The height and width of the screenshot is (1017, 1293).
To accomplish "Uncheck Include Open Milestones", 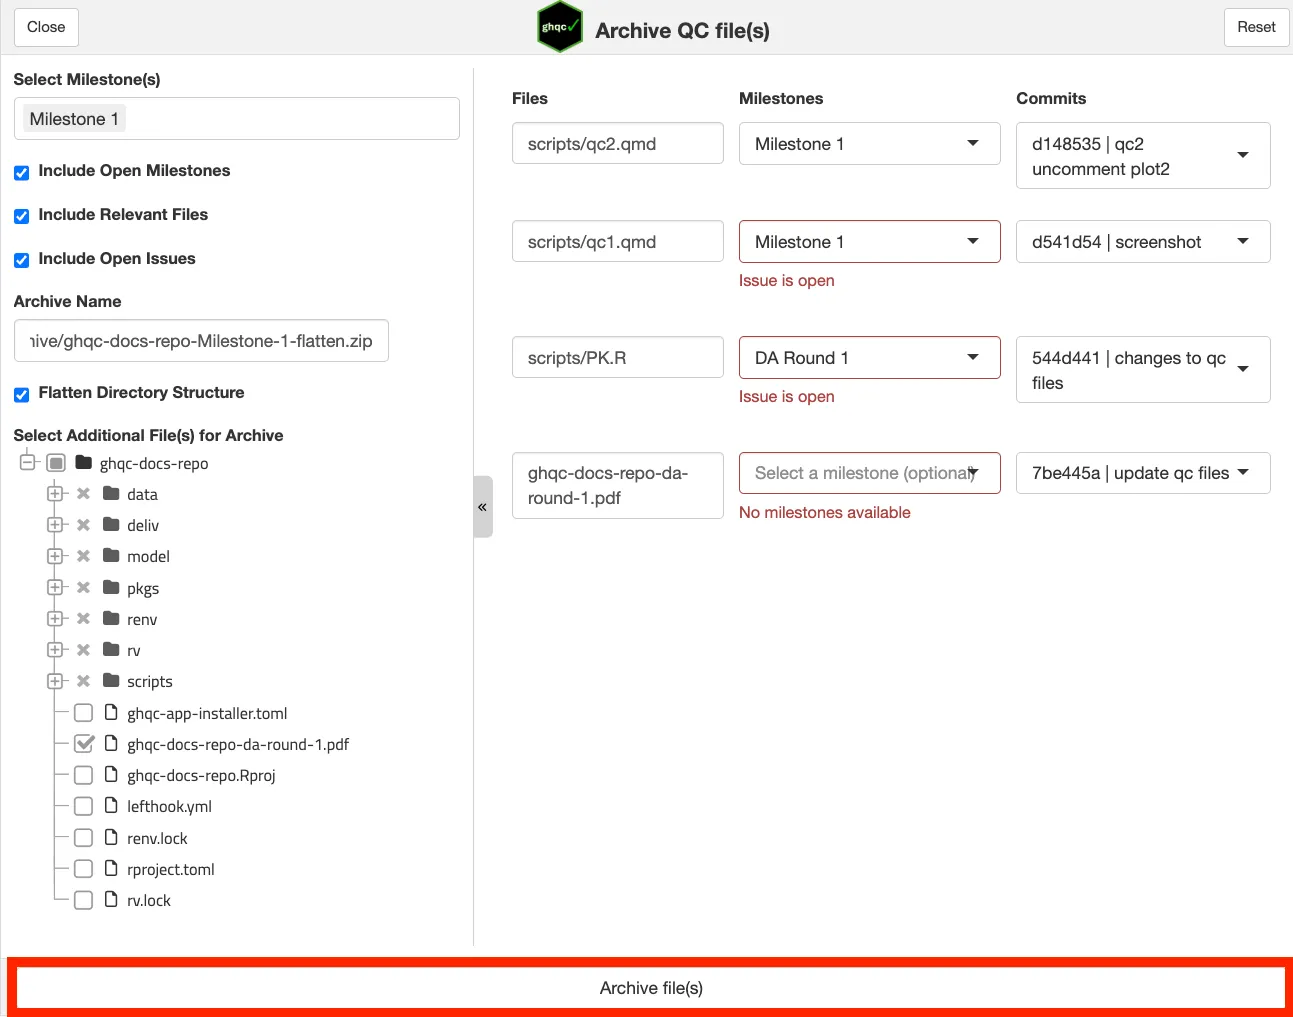I will pos(21,172).
